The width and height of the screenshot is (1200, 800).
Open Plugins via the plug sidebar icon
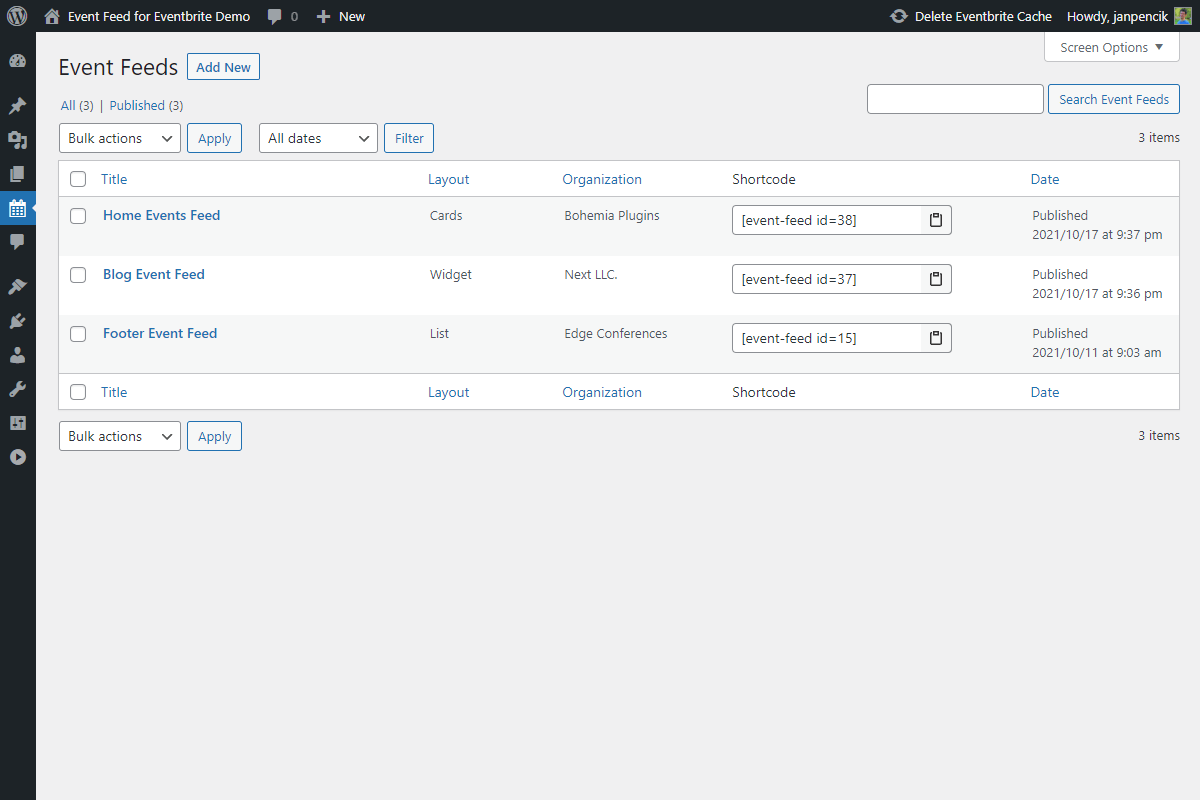(x=17, y=321)
